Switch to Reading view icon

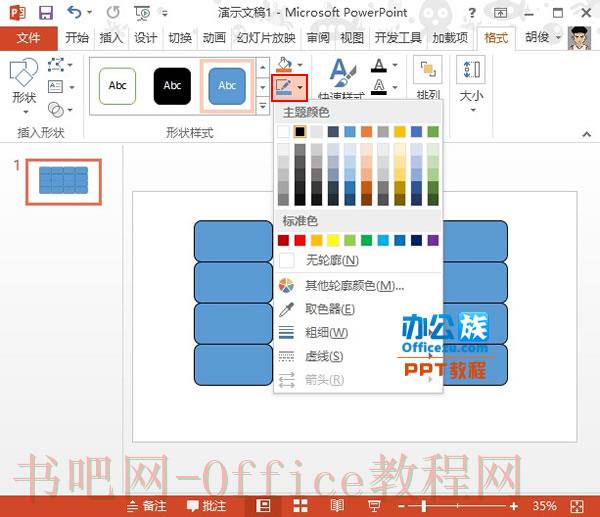[x=337, y=506]
